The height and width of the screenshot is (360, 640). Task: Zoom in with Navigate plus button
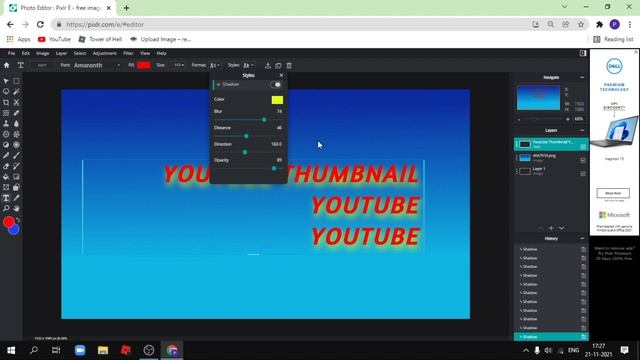click(567, 119)
